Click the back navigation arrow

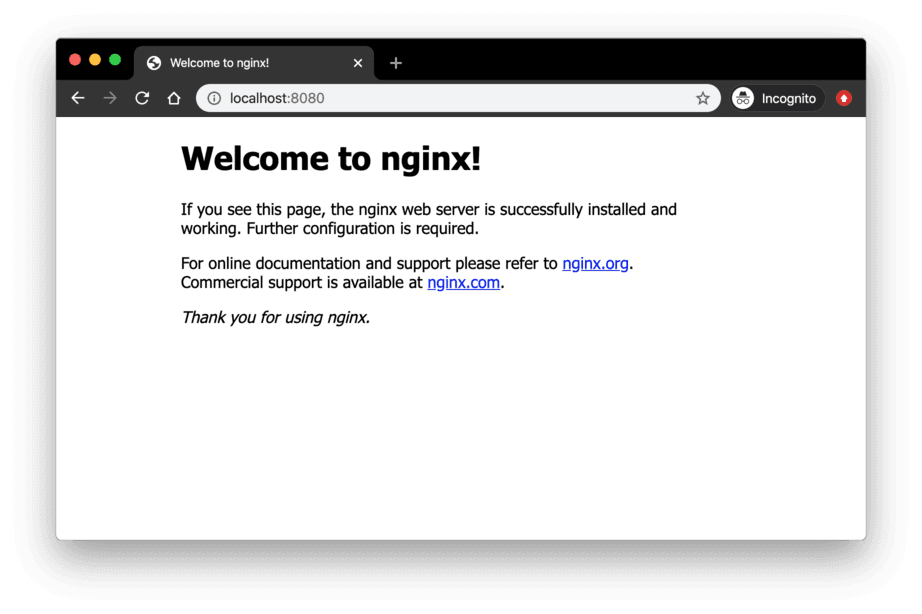click(x=77, y=97)
